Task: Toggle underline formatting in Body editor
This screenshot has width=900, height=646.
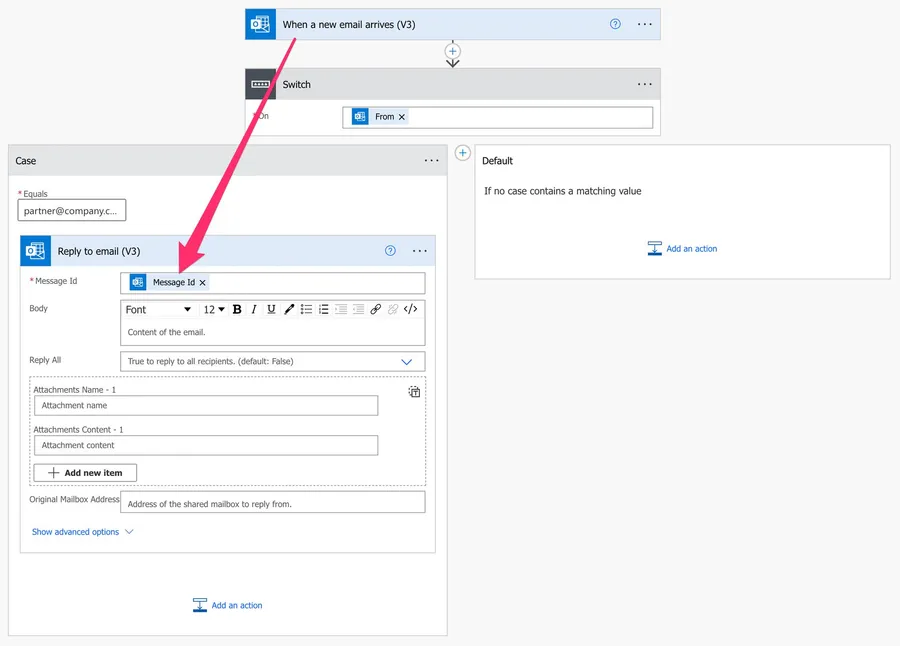Action: [x=271, y=310]
